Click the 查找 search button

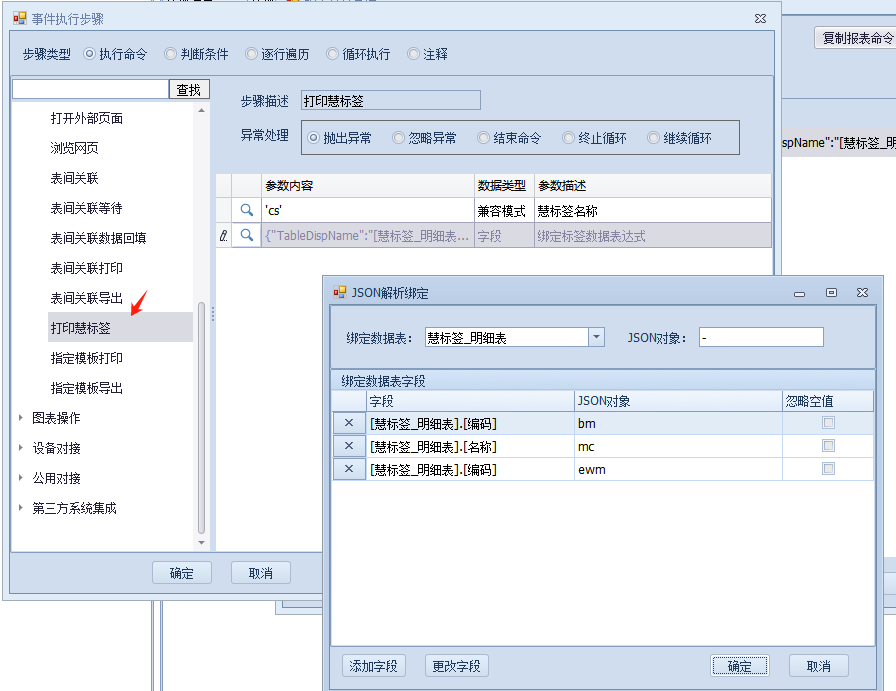click(x=189, y=90)
